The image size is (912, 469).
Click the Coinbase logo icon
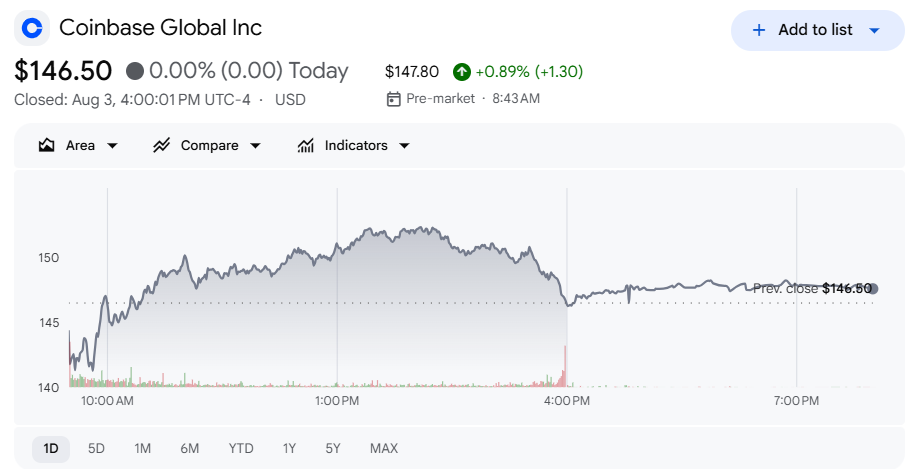[32, 28]
